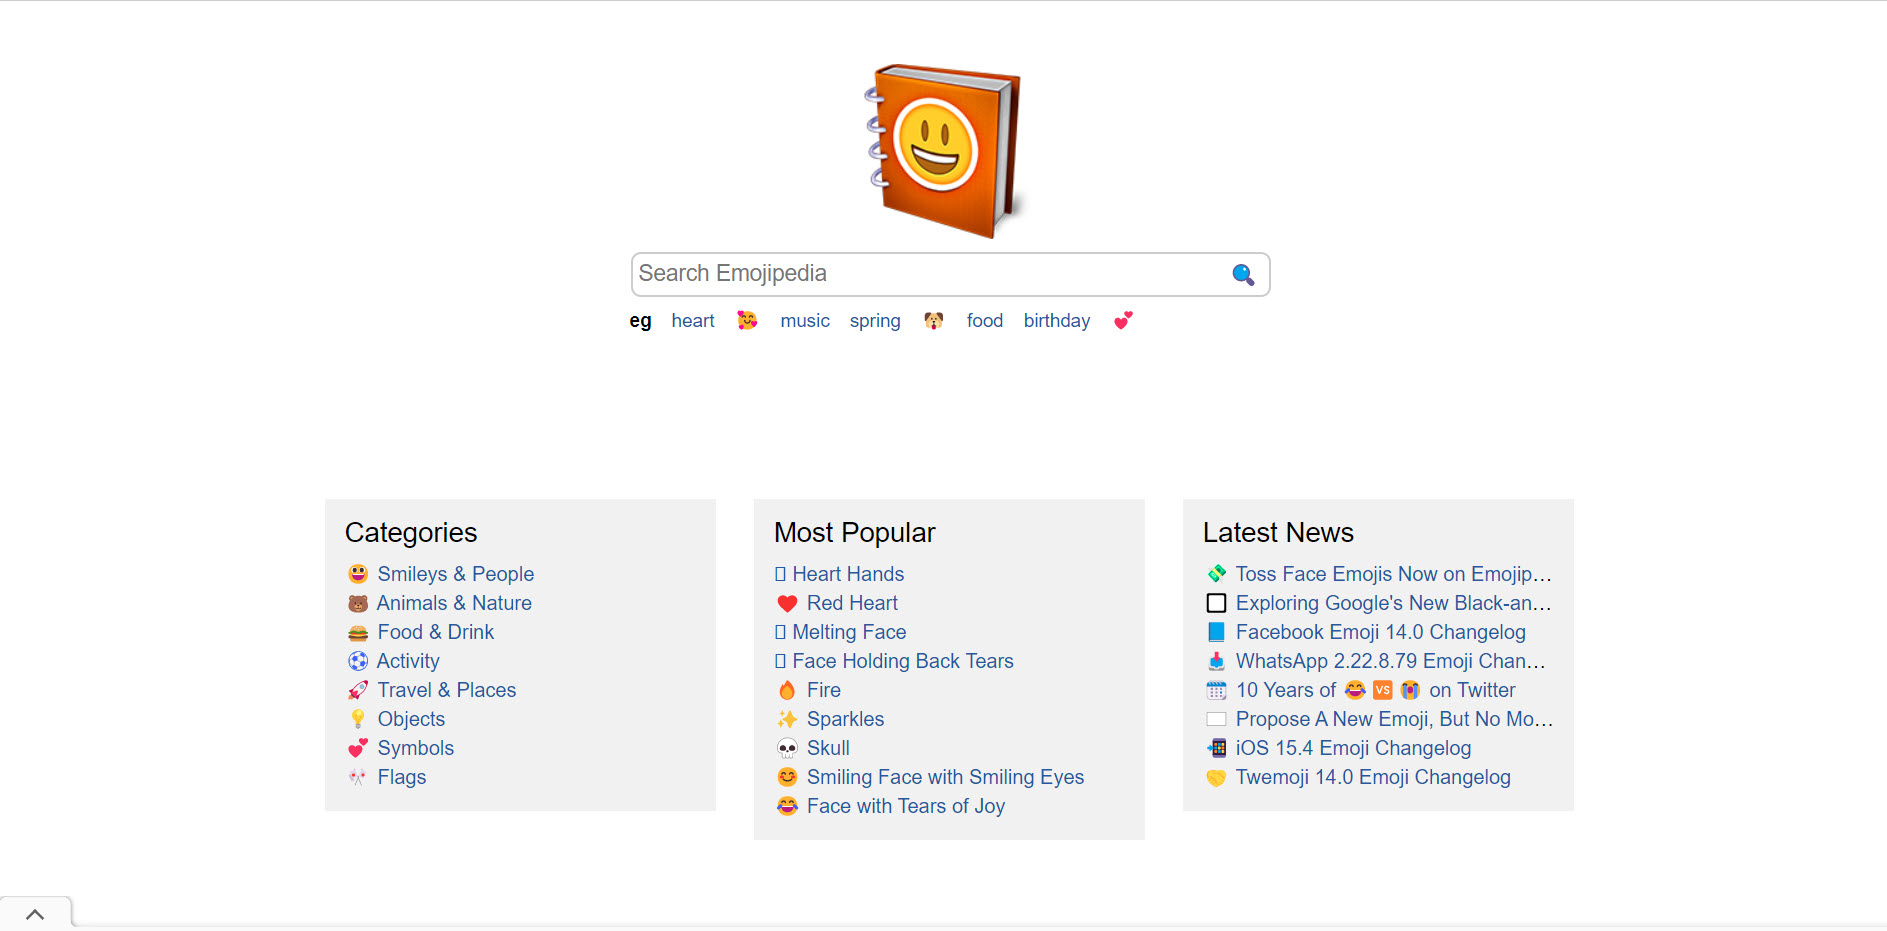Image resolution: width=1887 pixels, height=931 pixels.
Task: Click the skull emoji icon
Action: 787,748
